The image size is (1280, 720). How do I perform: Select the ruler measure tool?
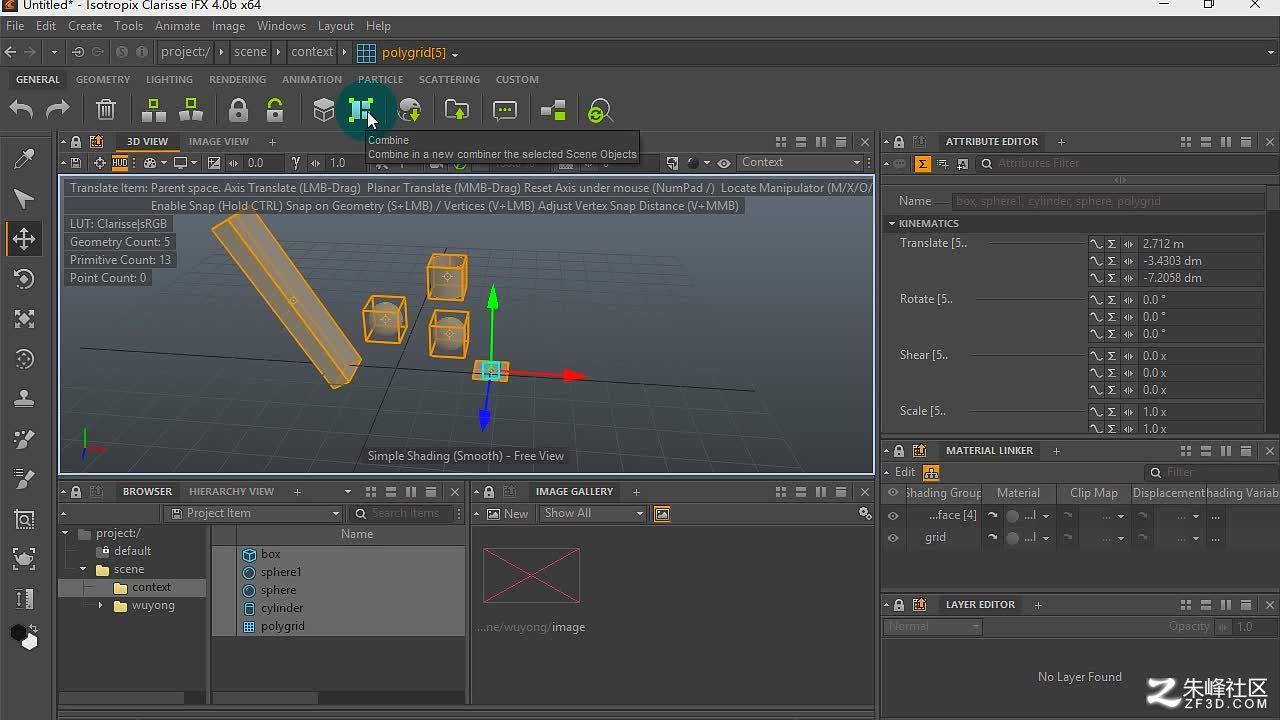[x=24, y=599]
